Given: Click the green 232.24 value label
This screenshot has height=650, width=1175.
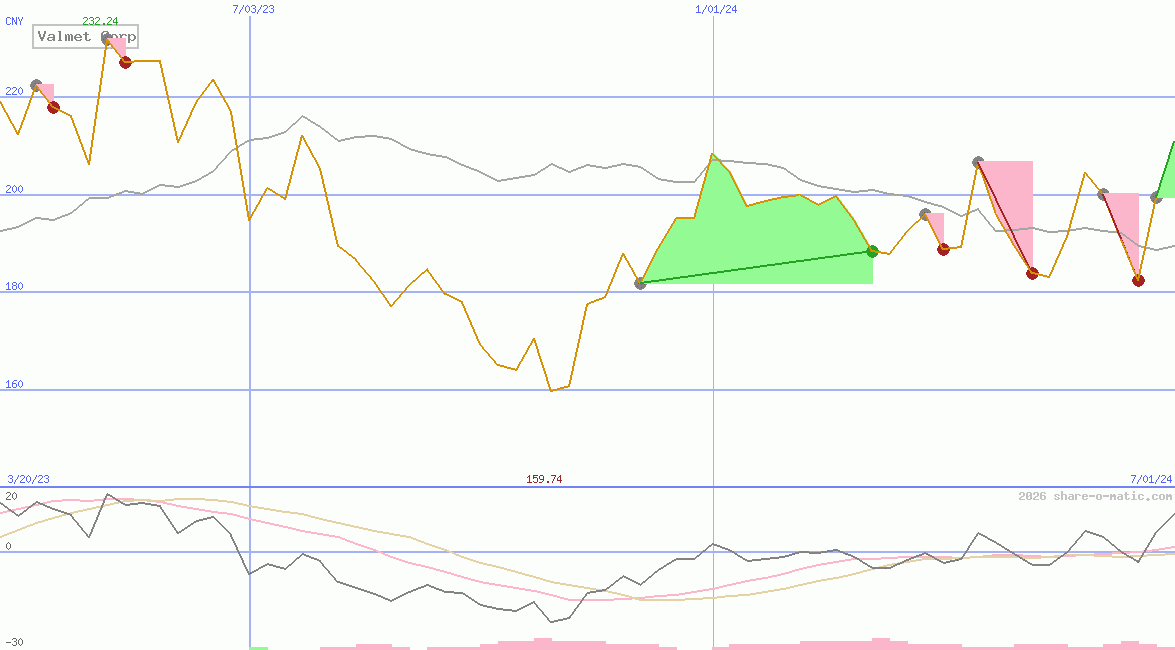Looking at the screenshot, I should click(x=100, y=19).
